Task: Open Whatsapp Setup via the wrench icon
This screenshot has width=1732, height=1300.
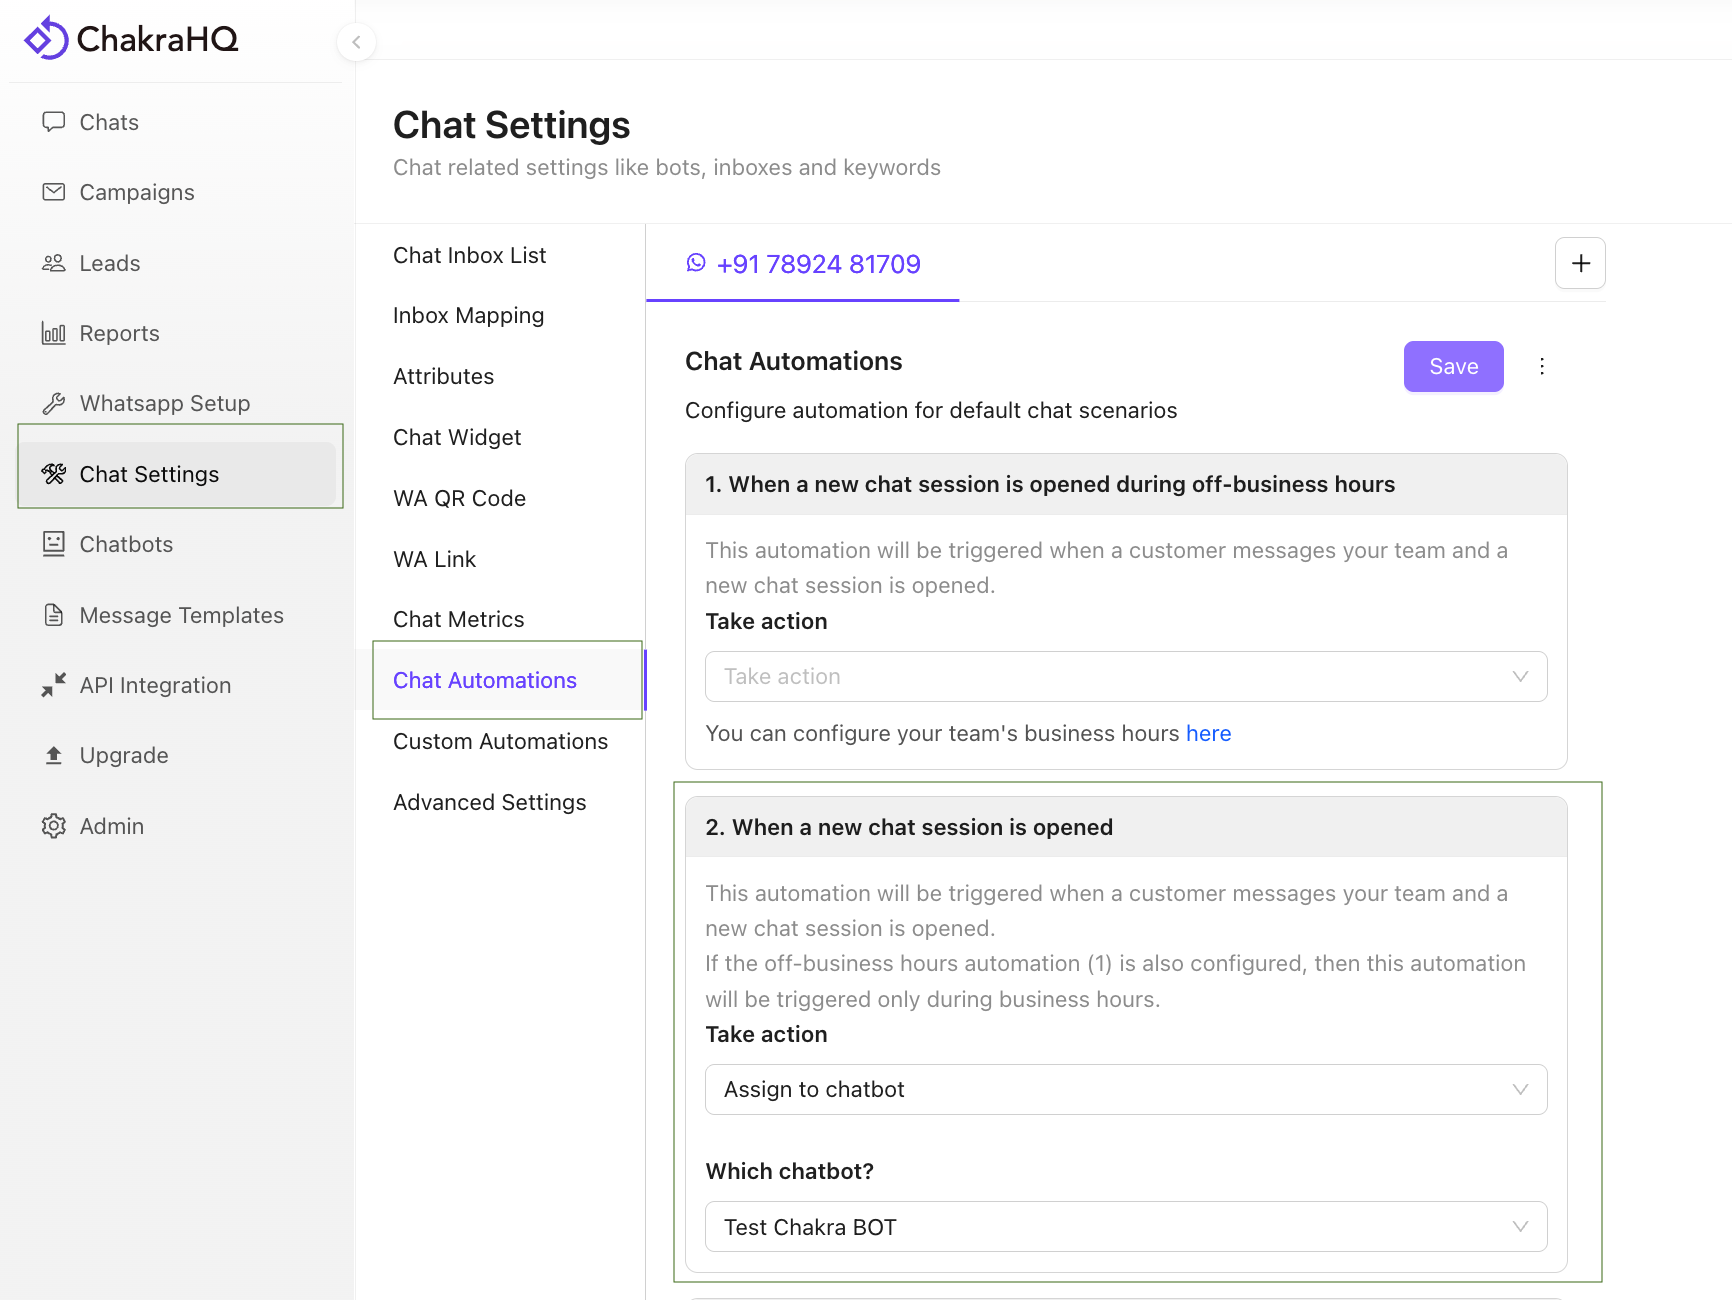Action: pyautogui.click(x=54, y=403)
